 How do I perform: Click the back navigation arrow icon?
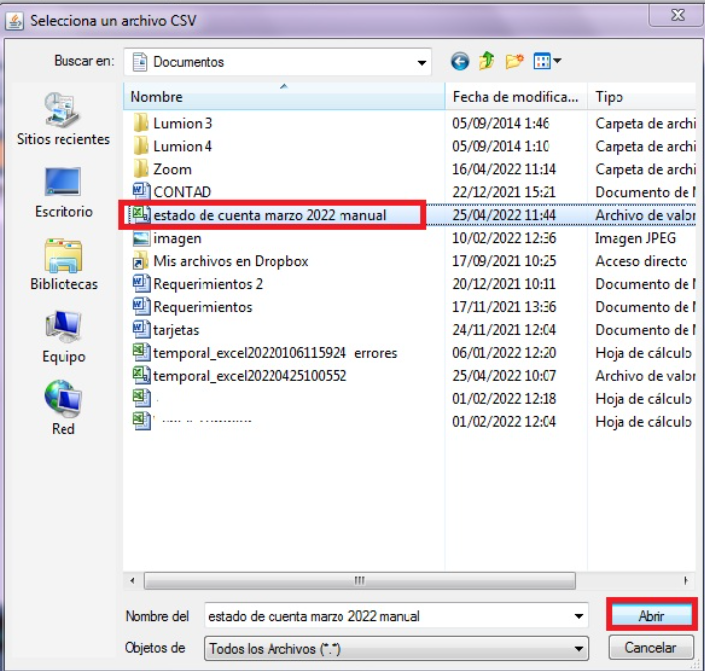[x=459, y=62]
